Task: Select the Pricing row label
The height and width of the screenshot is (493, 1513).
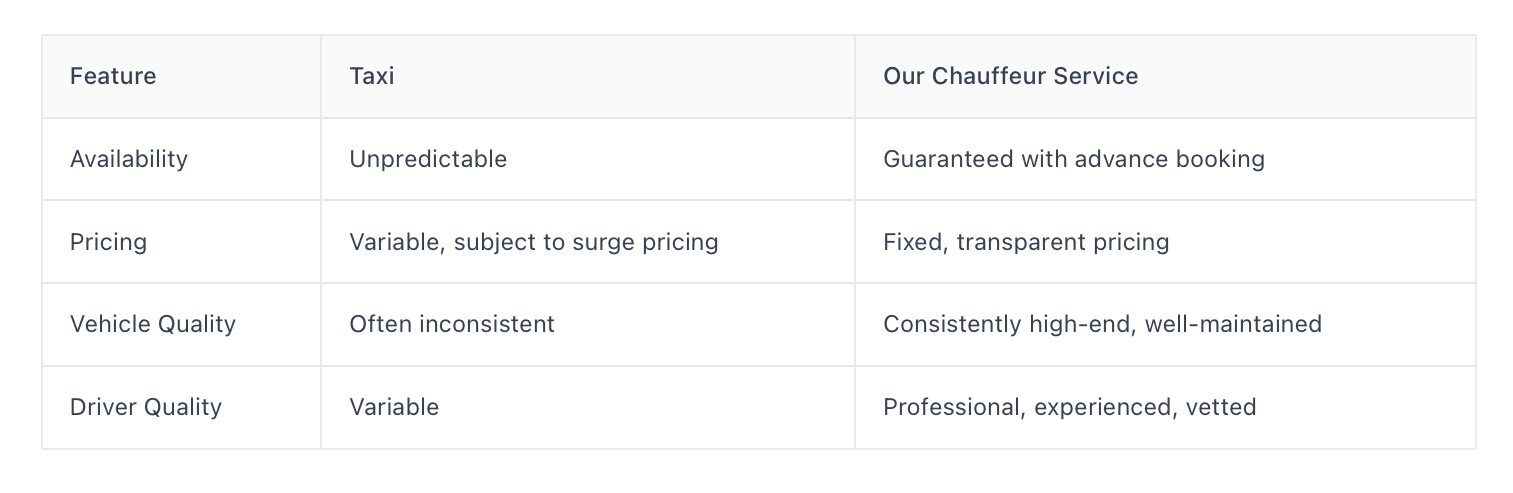Action: pyautogui.click(x=108, y=242)
